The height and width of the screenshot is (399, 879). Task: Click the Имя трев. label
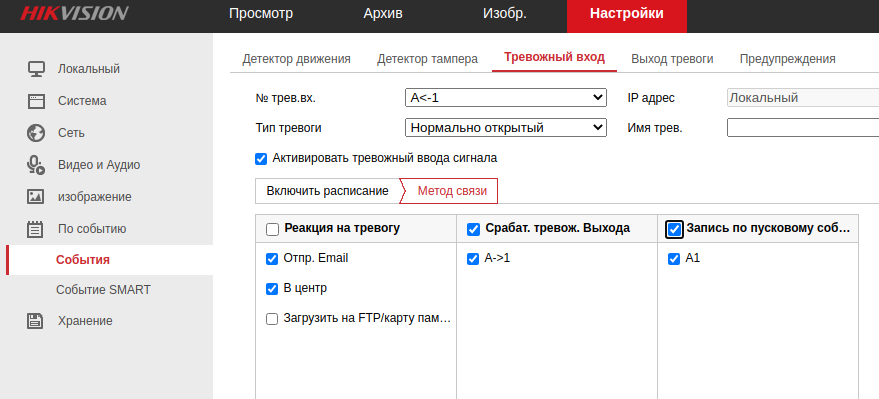tap(655, 128)
